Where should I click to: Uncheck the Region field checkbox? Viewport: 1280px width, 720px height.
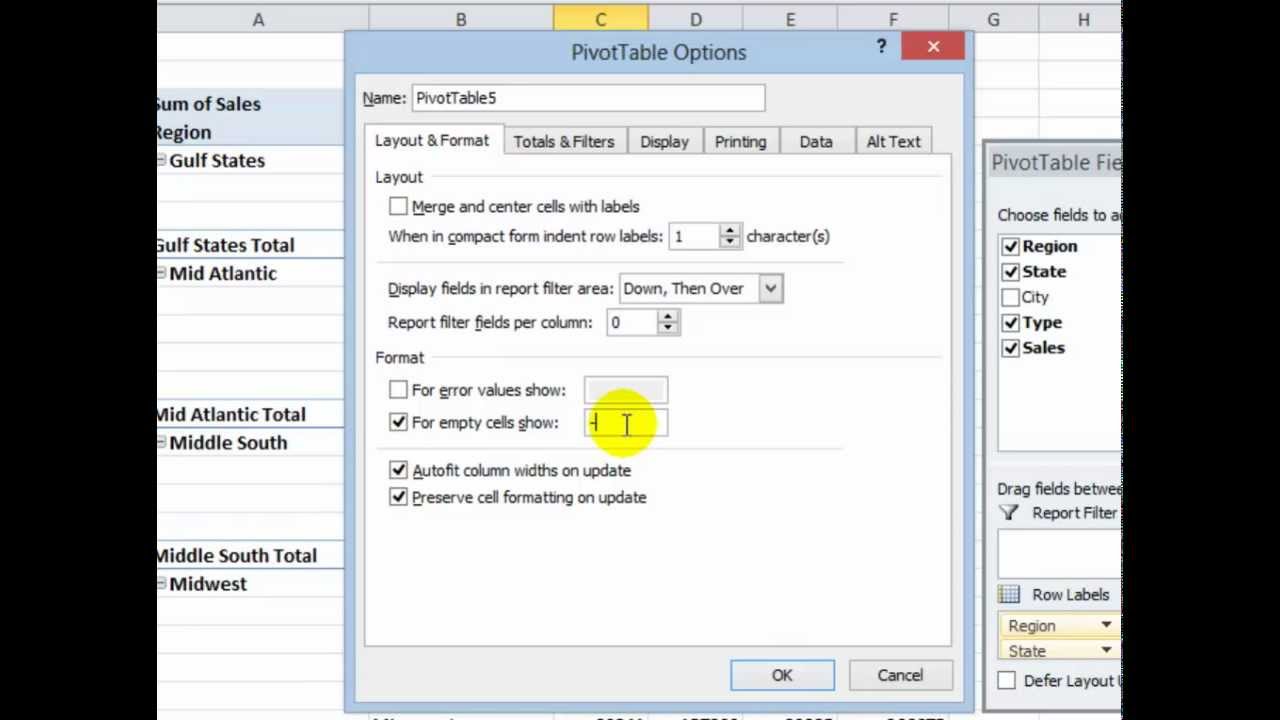click(x=1010, y=246)
